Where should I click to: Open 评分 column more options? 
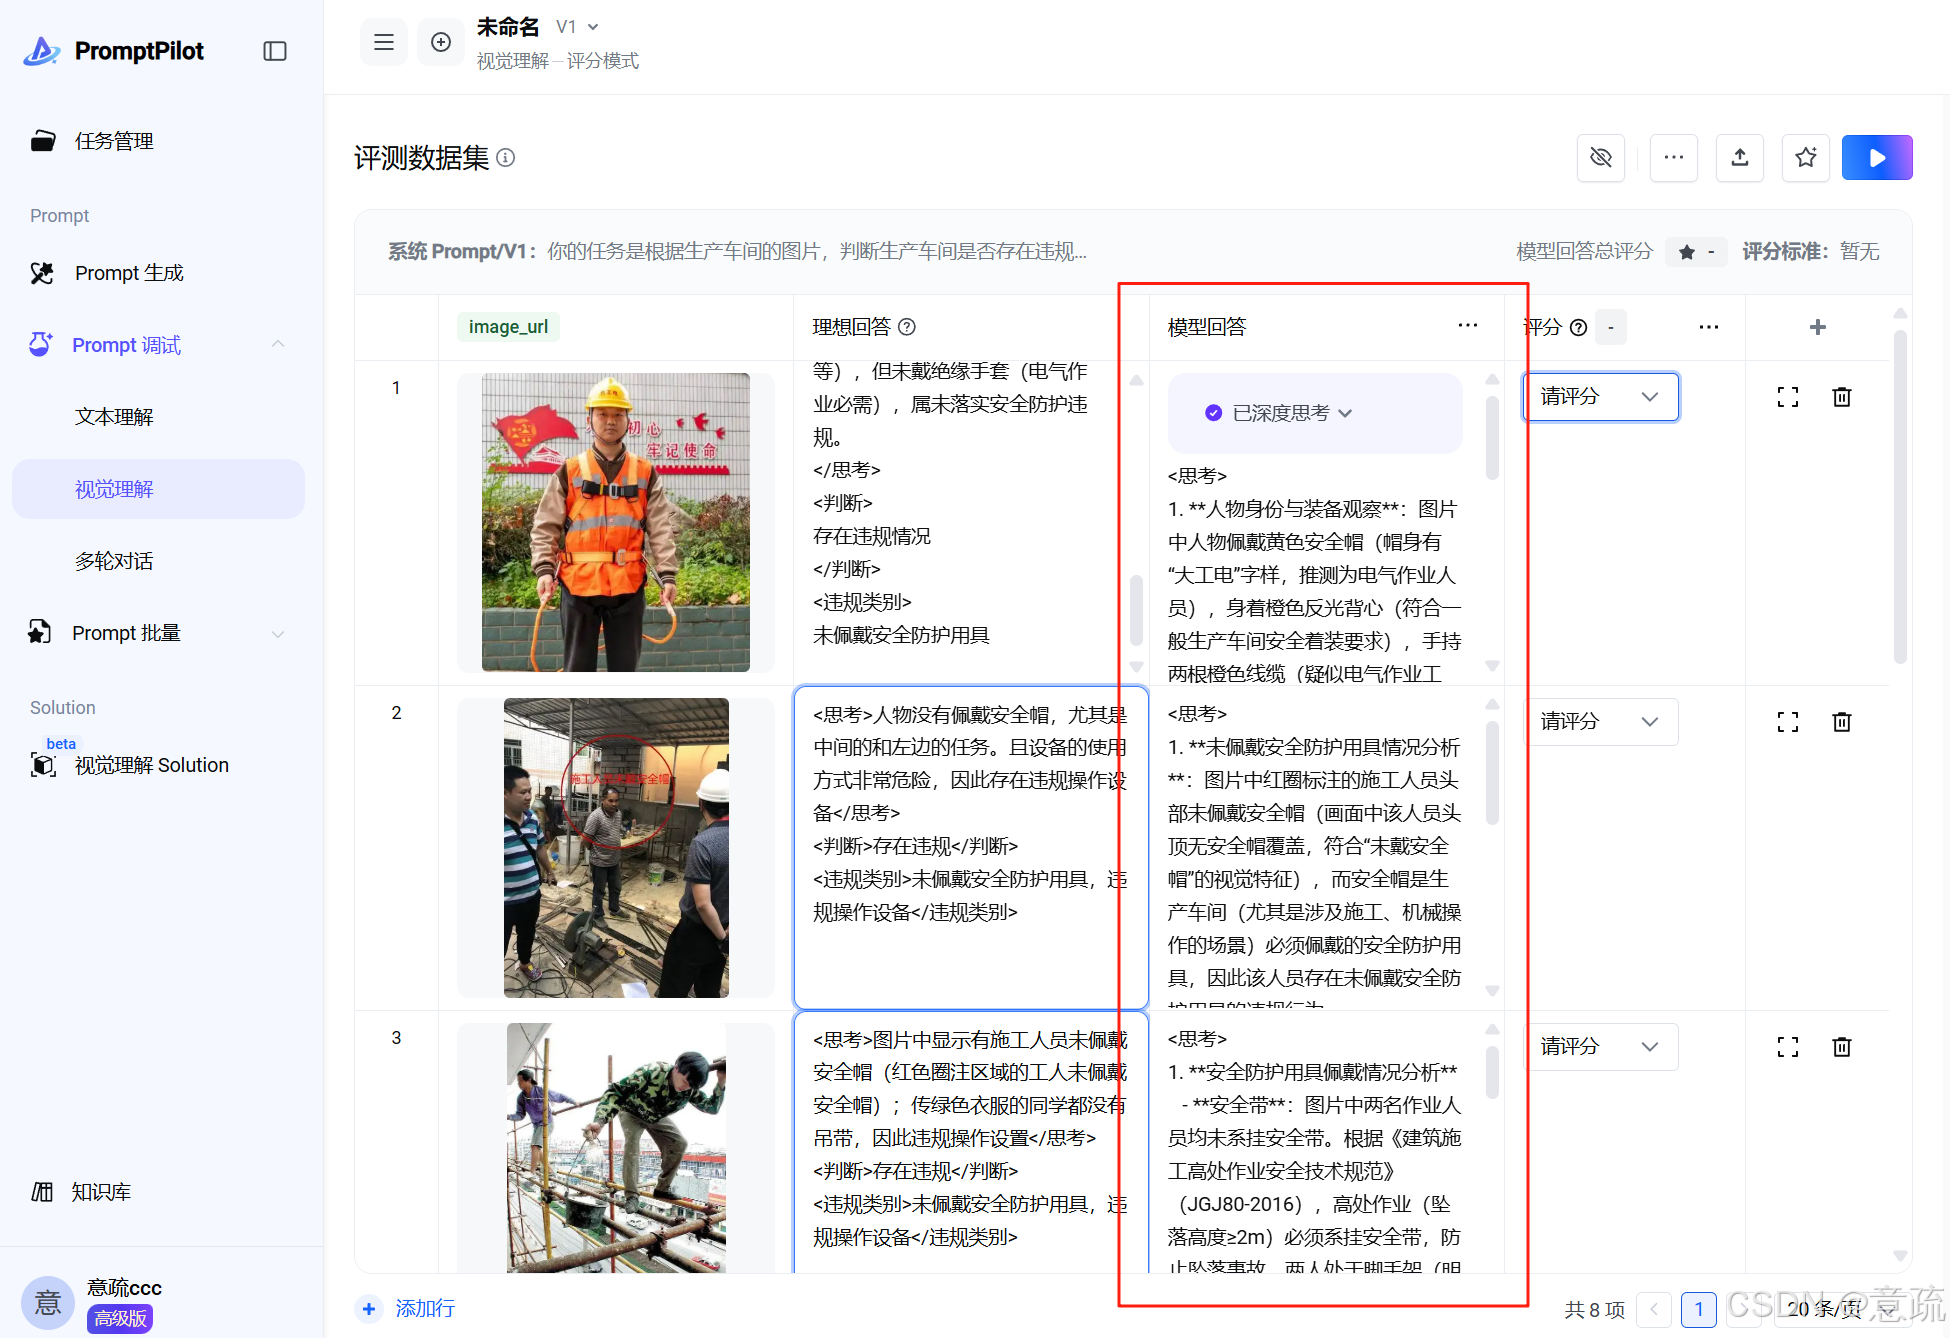pos(1709,327)
